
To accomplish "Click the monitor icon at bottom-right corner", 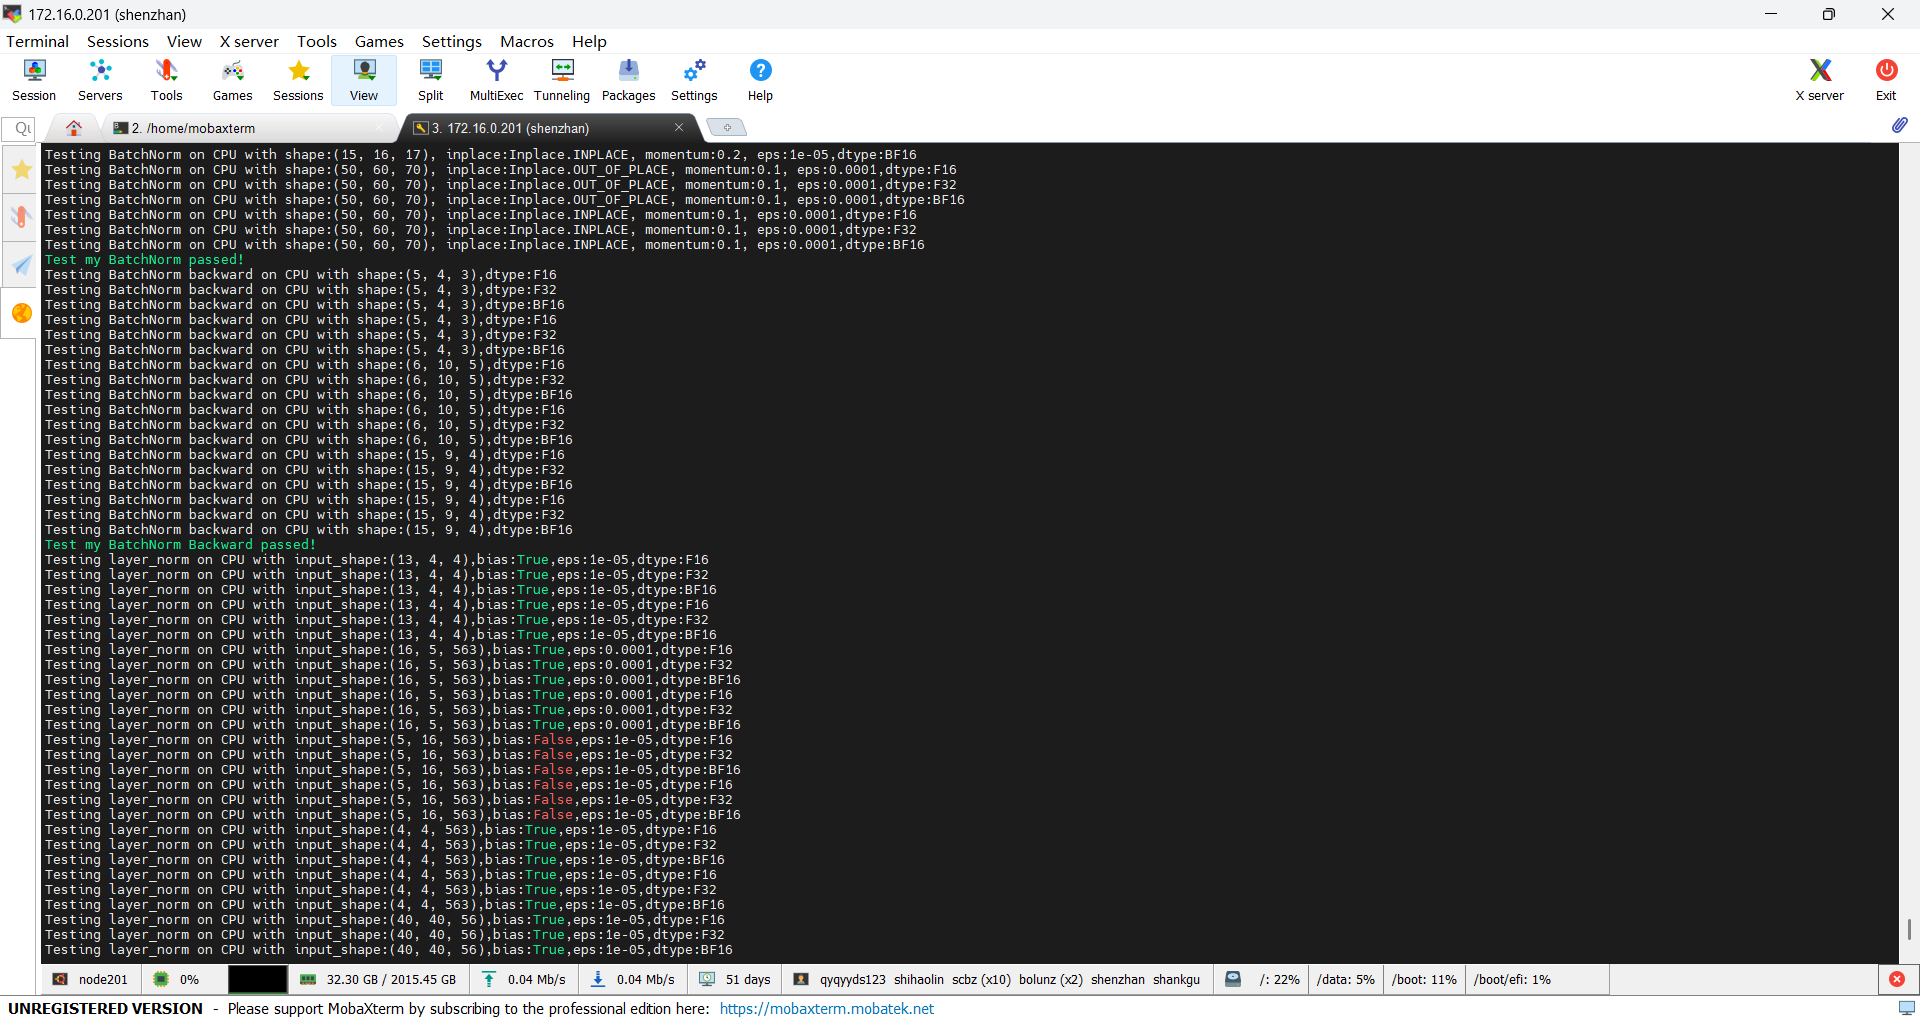I will (x=1907, y=1008).
